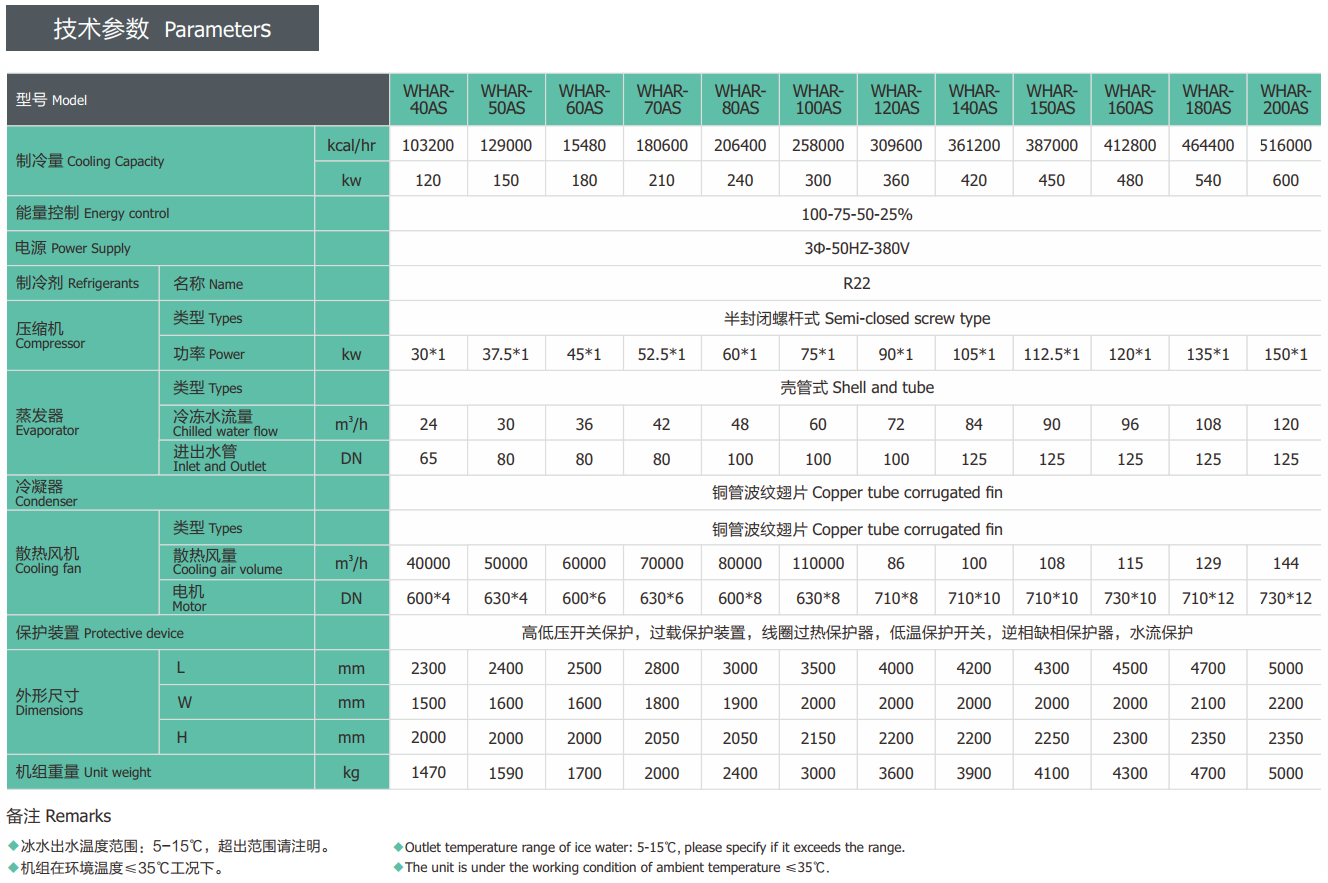Click the 技术参数 Parameters title banner

coord(162,29)
